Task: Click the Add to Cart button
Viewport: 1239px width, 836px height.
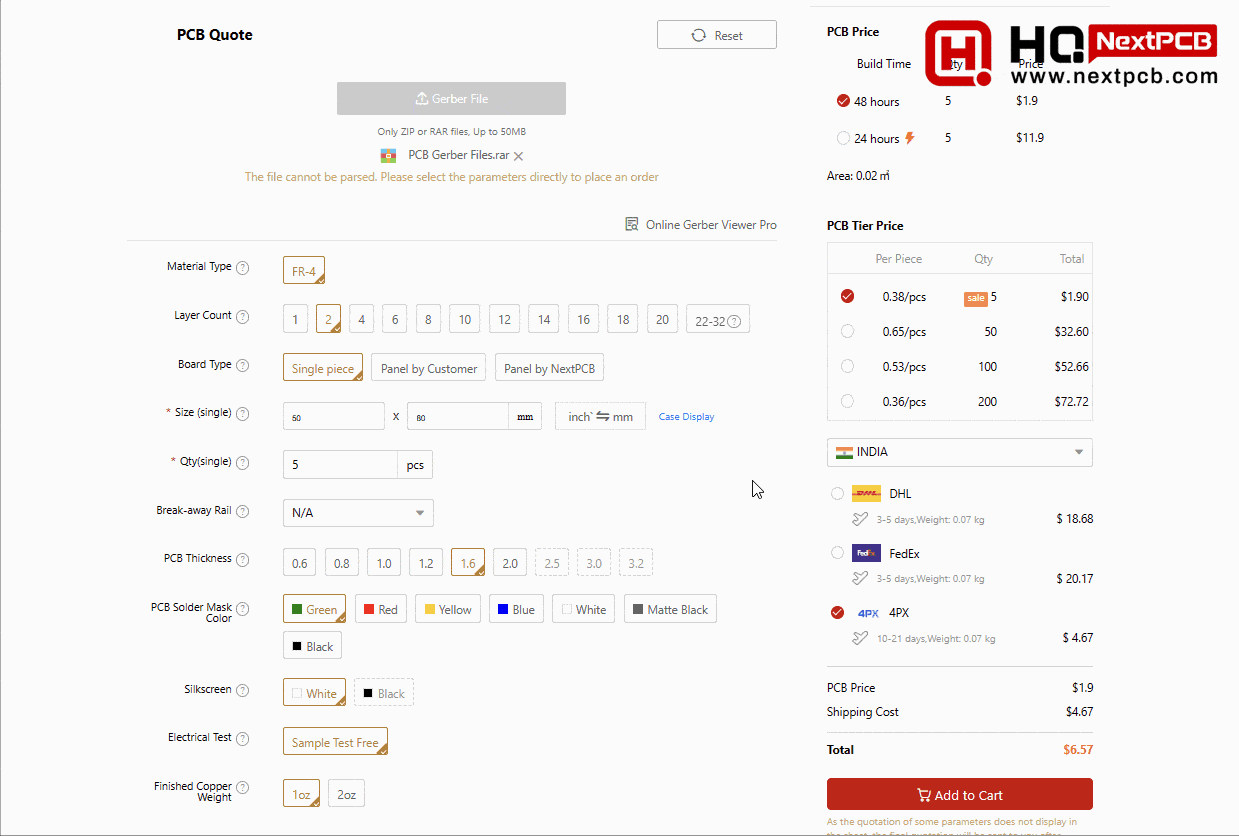Action: tap(959, 795)
